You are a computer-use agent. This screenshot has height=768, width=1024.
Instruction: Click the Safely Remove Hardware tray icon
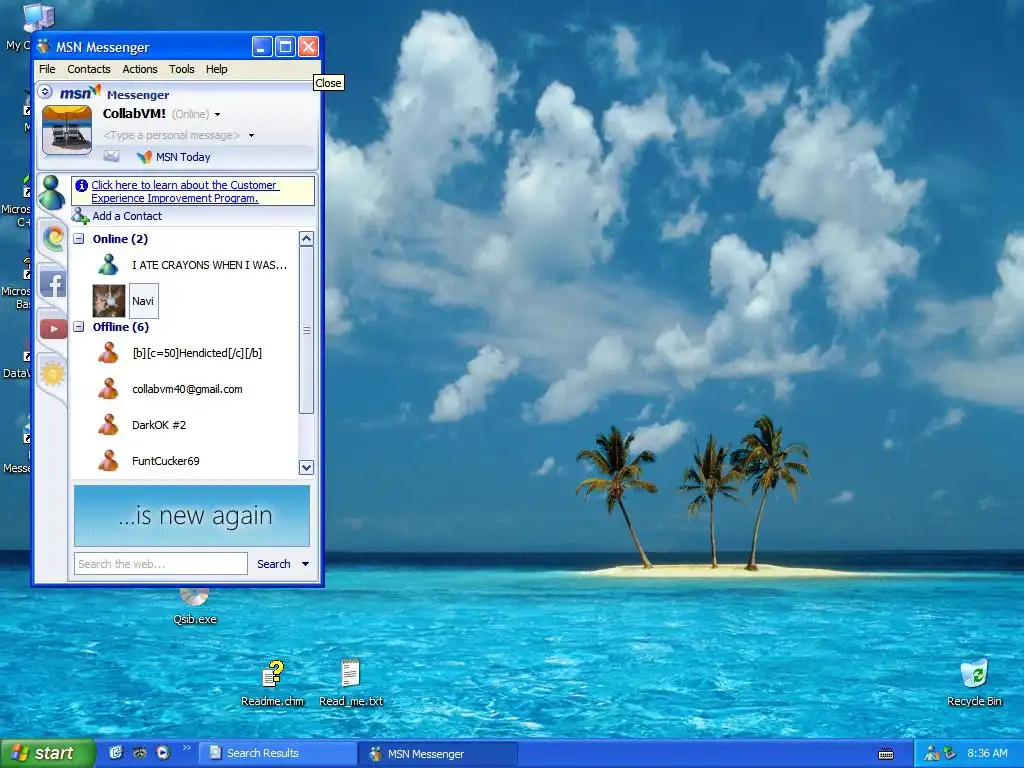[950, 754]
